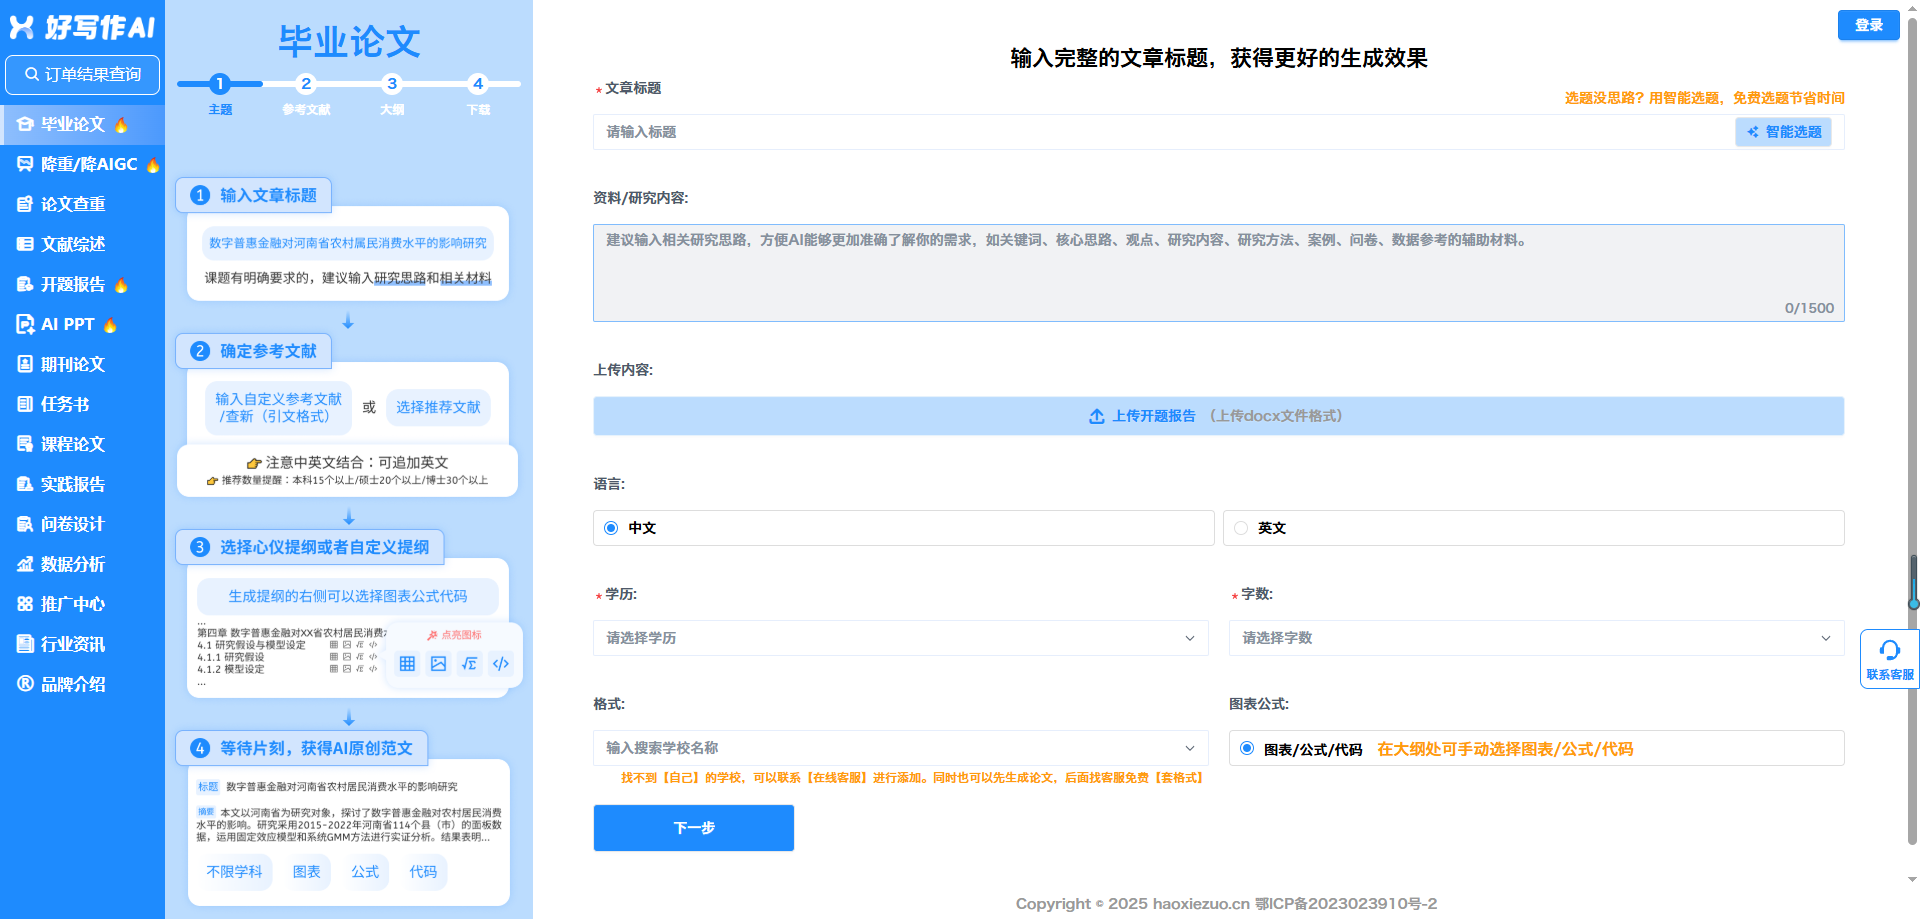Click the 下一步 button
The height and width of the screenshot is (919, 1920).
tap(693, 828)
